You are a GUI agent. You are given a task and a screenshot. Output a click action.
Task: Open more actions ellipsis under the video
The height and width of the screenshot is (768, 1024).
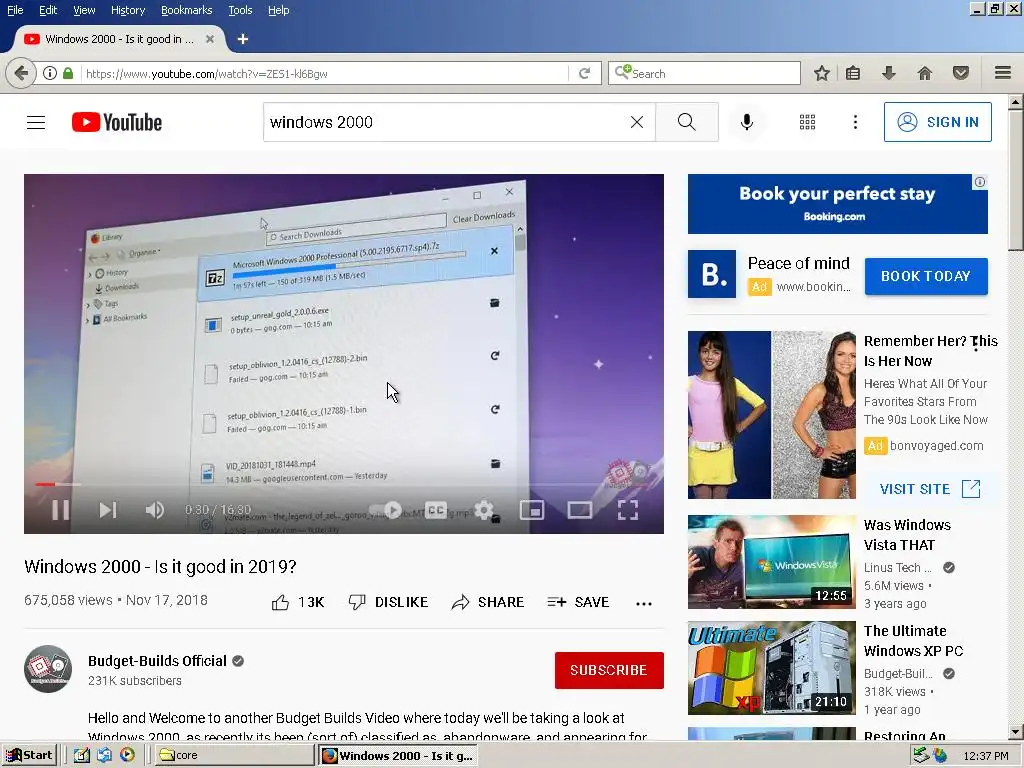(644, 603)
